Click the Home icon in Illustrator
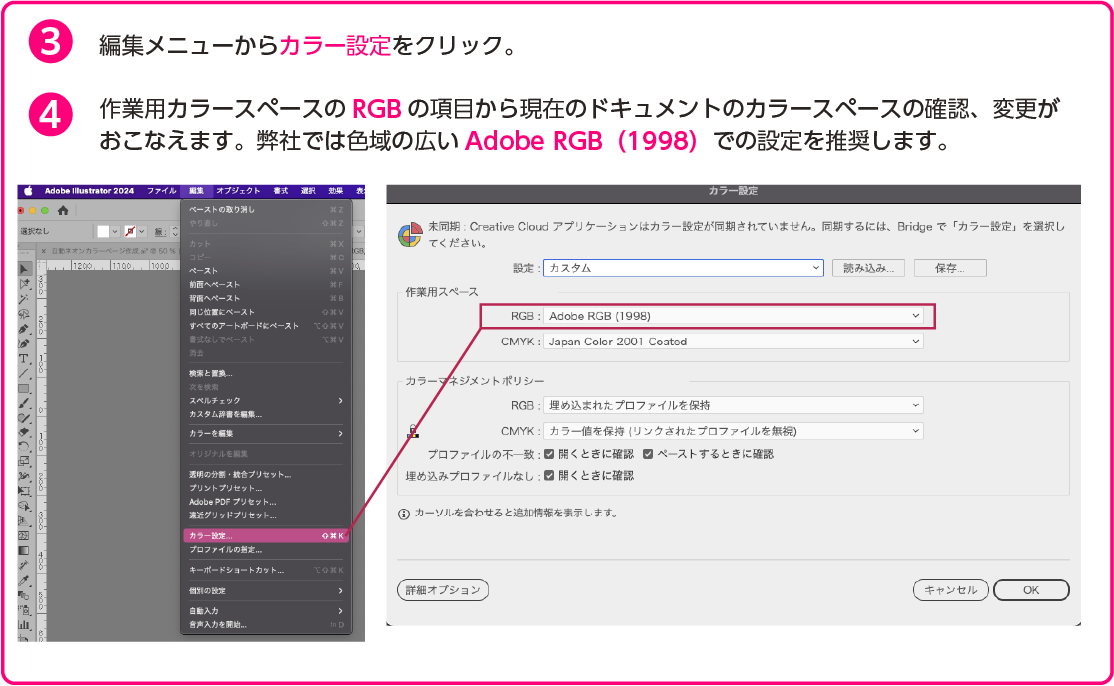 click(x=63, y=210)
